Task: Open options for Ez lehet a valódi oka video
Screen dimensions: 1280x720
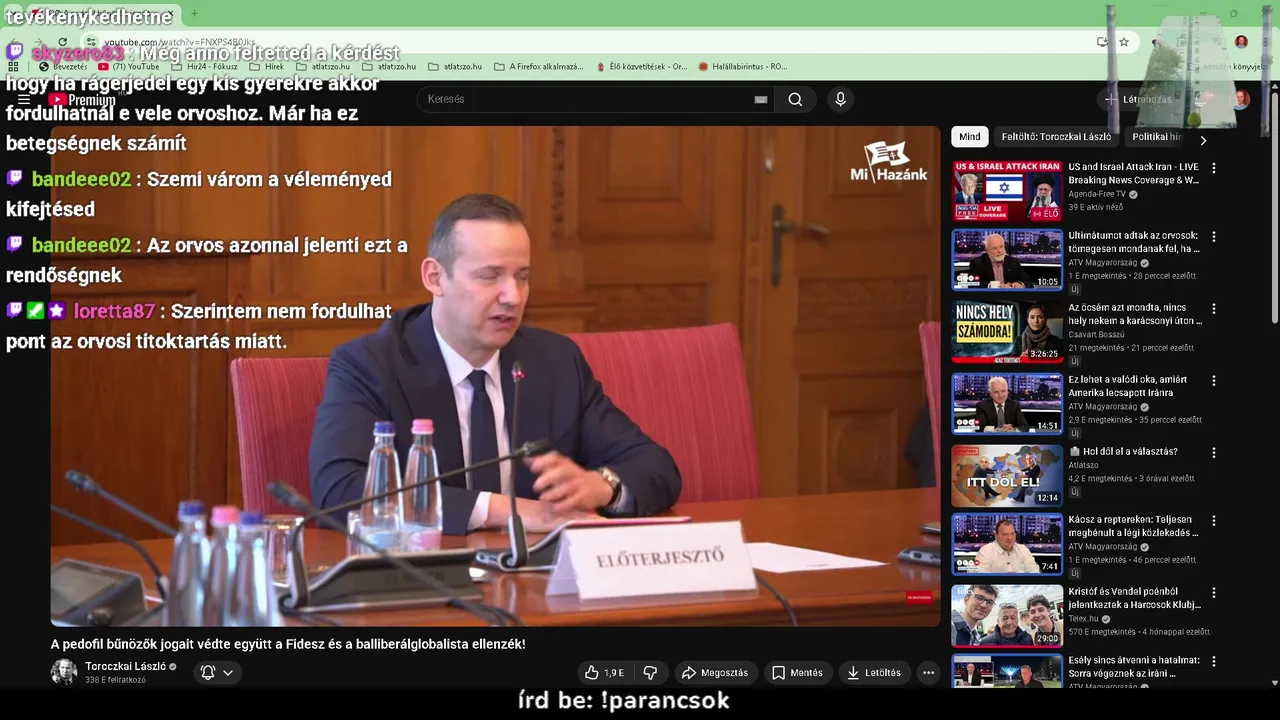Action: 1214,381
